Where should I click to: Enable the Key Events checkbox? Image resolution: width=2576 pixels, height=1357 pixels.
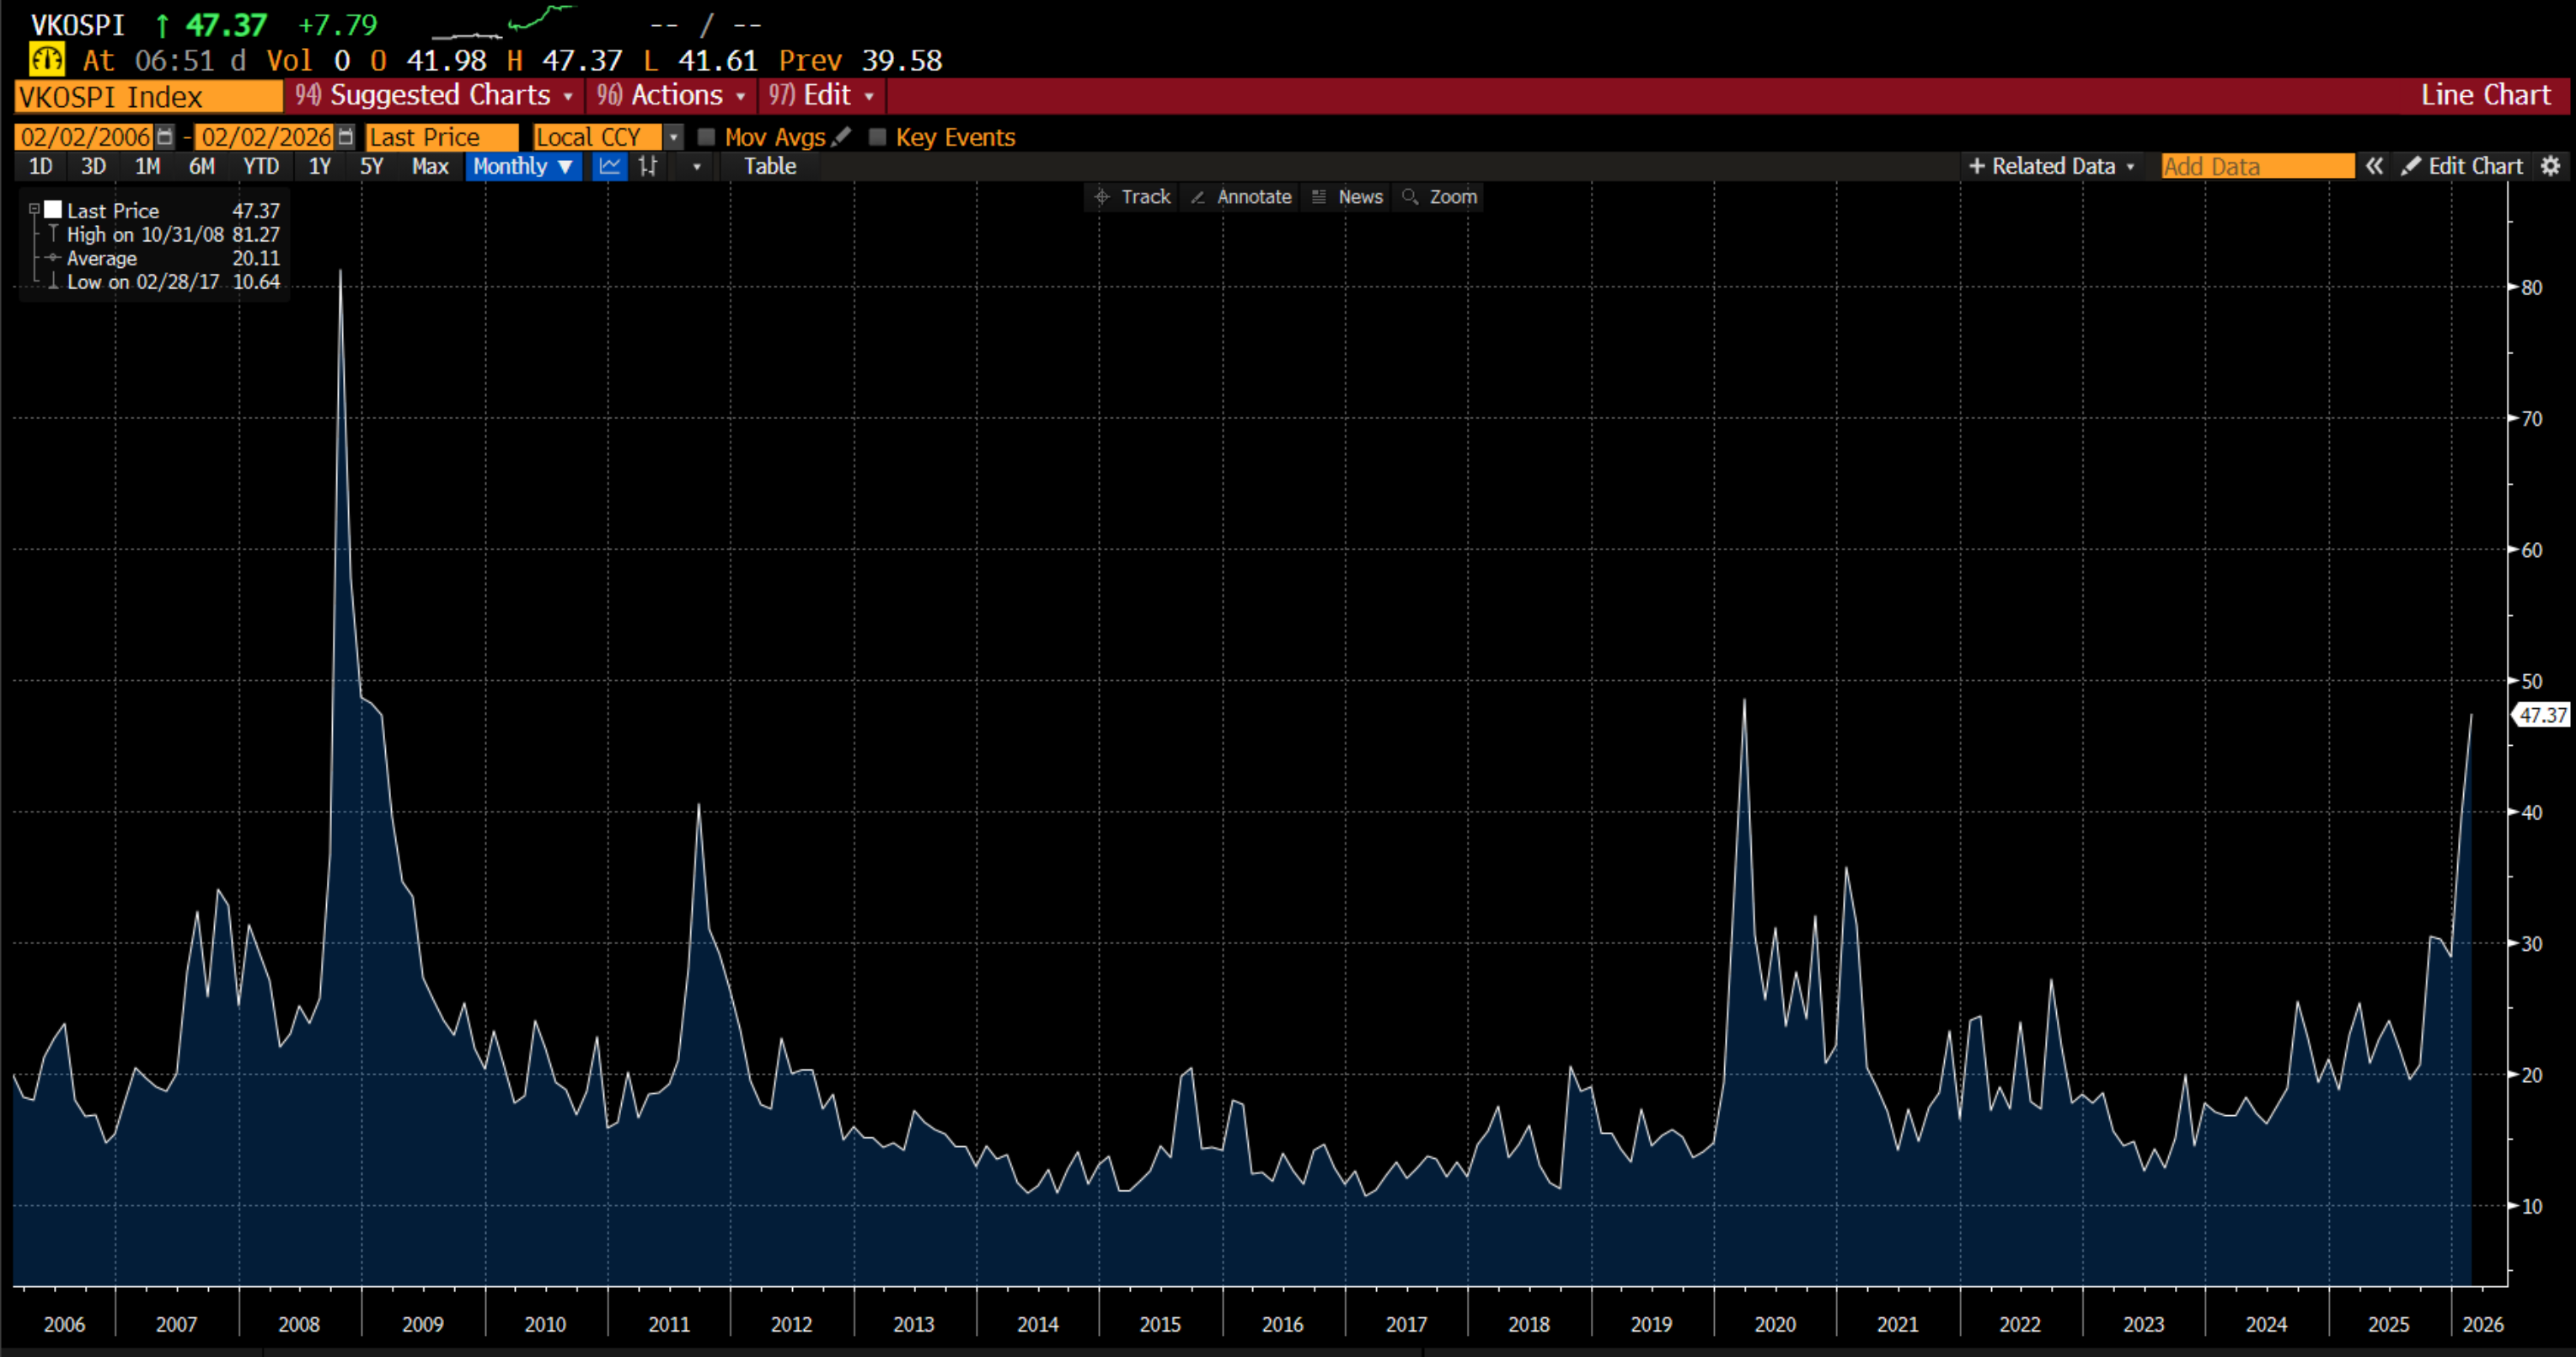877,137
